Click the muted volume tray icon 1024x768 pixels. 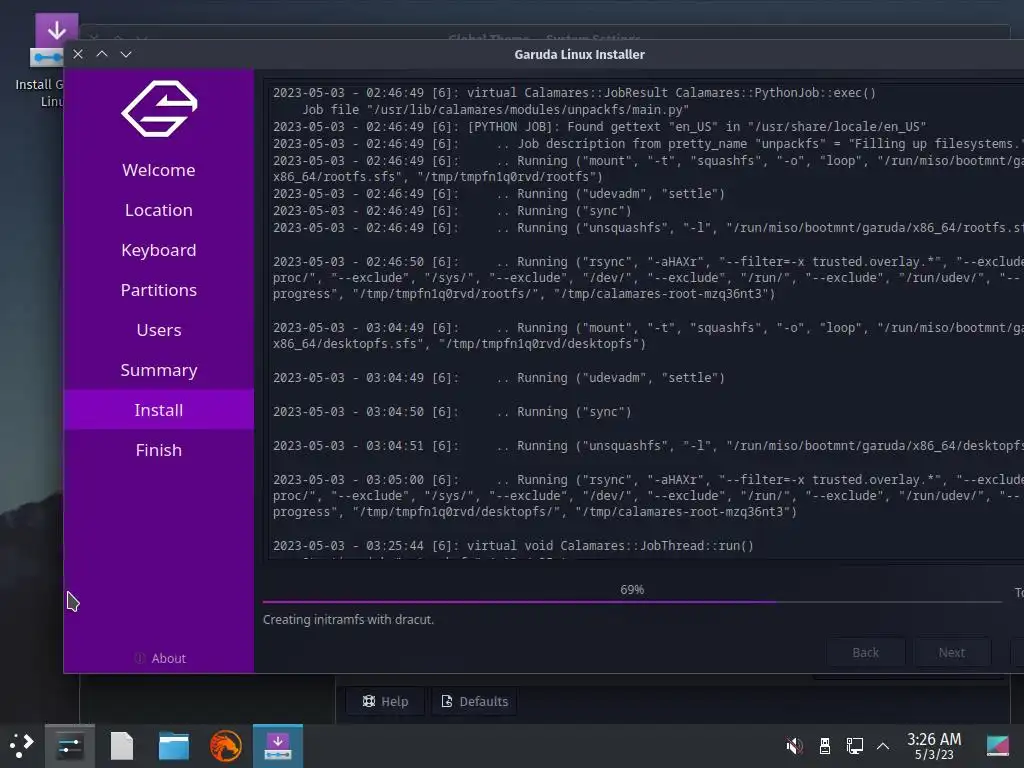coord(795,746)
